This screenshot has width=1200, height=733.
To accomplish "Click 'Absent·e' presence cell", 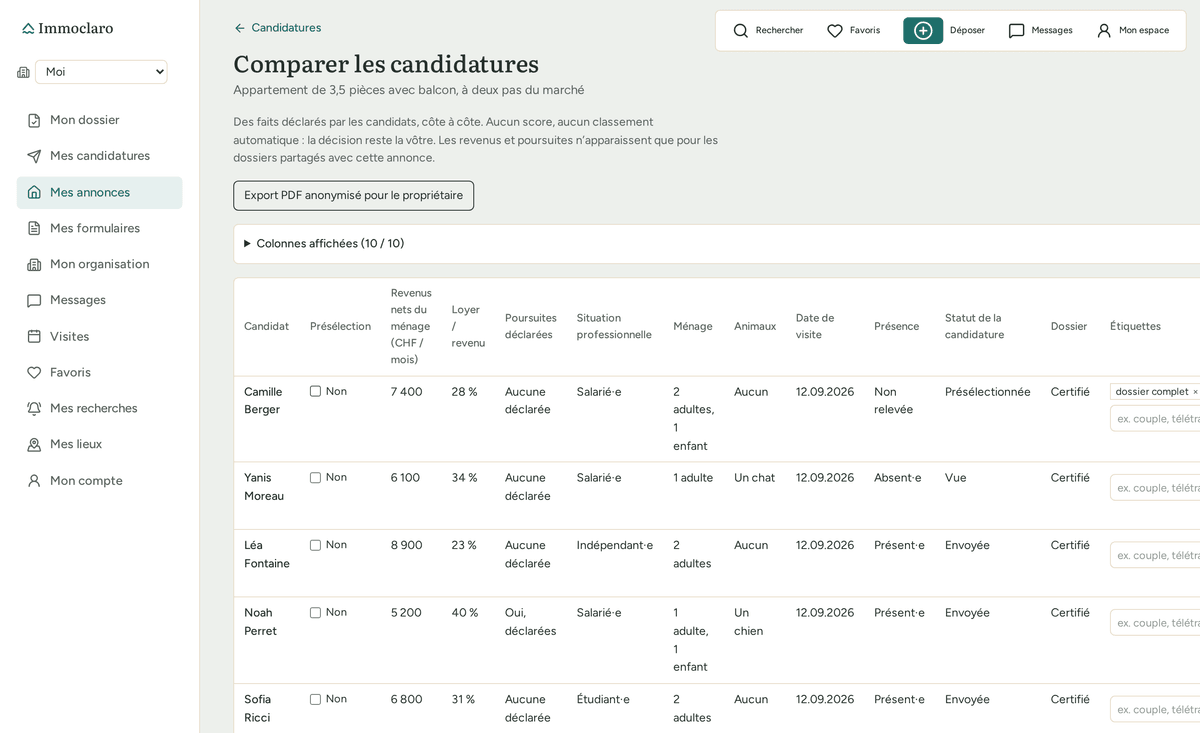I will 898,478.
